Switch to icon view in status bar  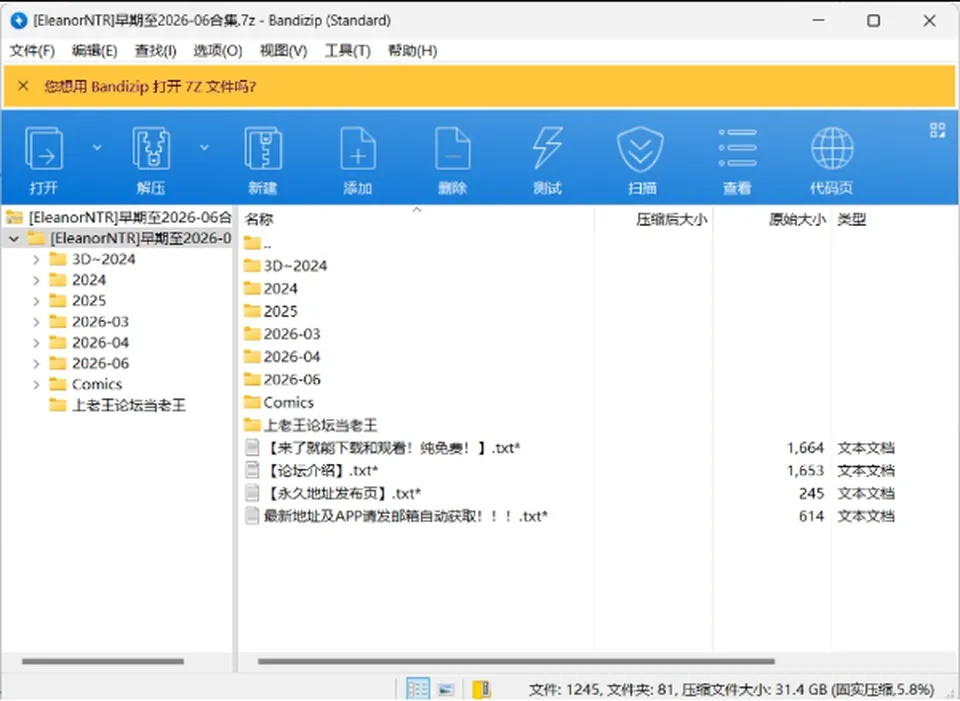pyautogui.click(x=446, y=689)
